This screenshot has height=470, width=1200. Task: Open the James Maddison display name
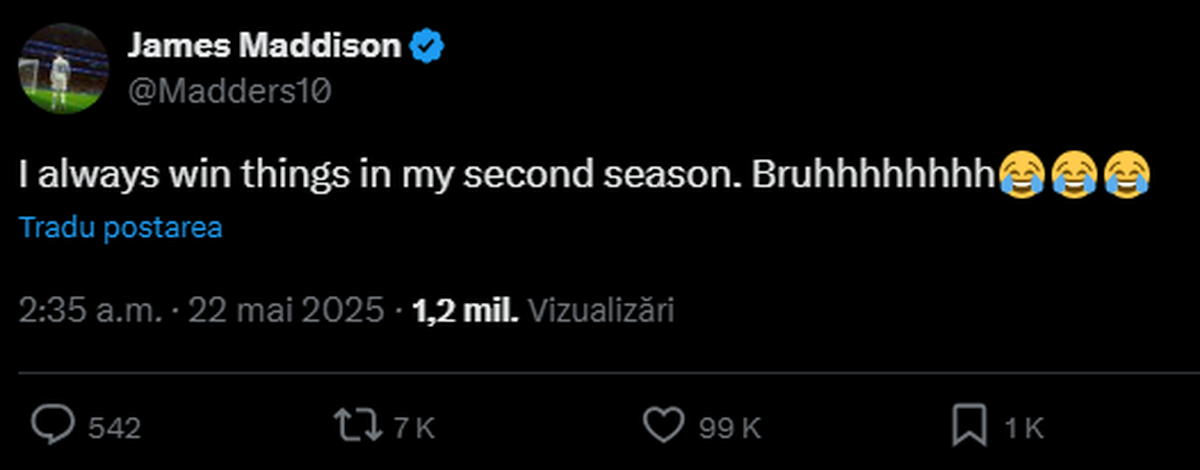click(265, 46)
